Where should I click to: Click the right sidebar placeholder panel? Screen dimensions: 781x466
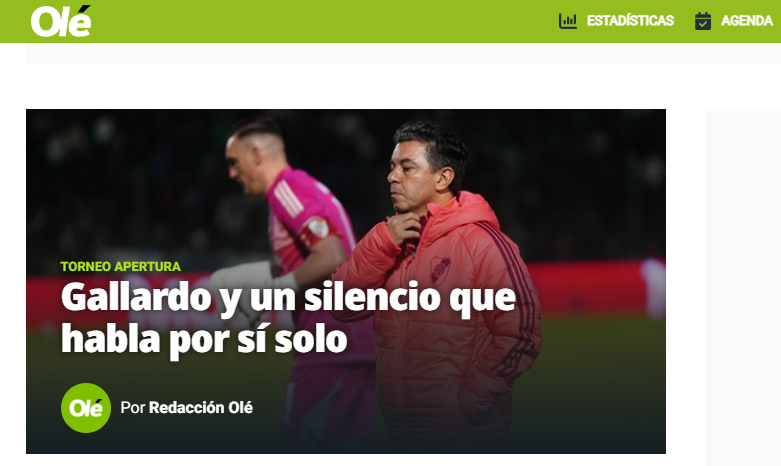click(743, 287)
